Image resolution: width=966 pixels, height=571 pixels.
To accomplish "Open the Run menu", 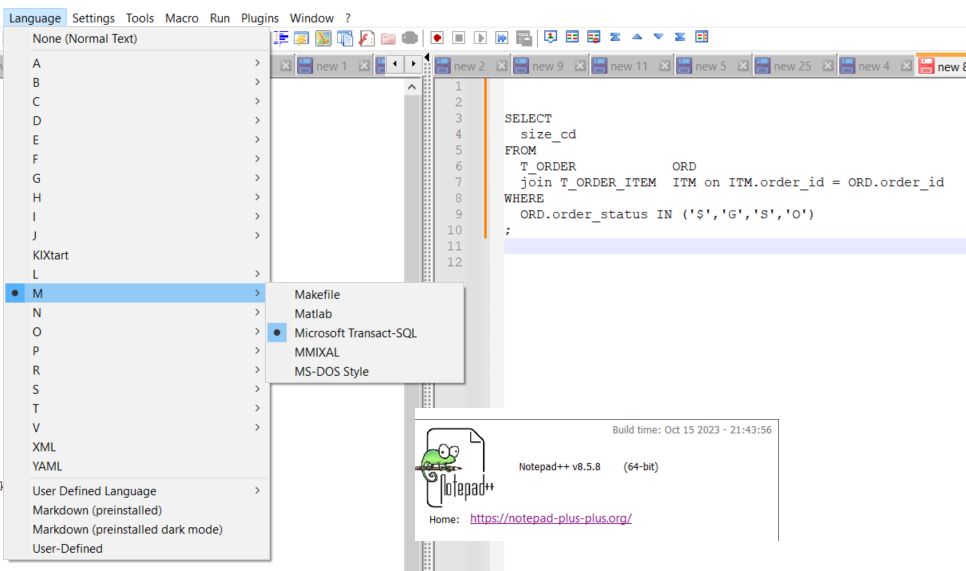I will click(x=220, y=18).
